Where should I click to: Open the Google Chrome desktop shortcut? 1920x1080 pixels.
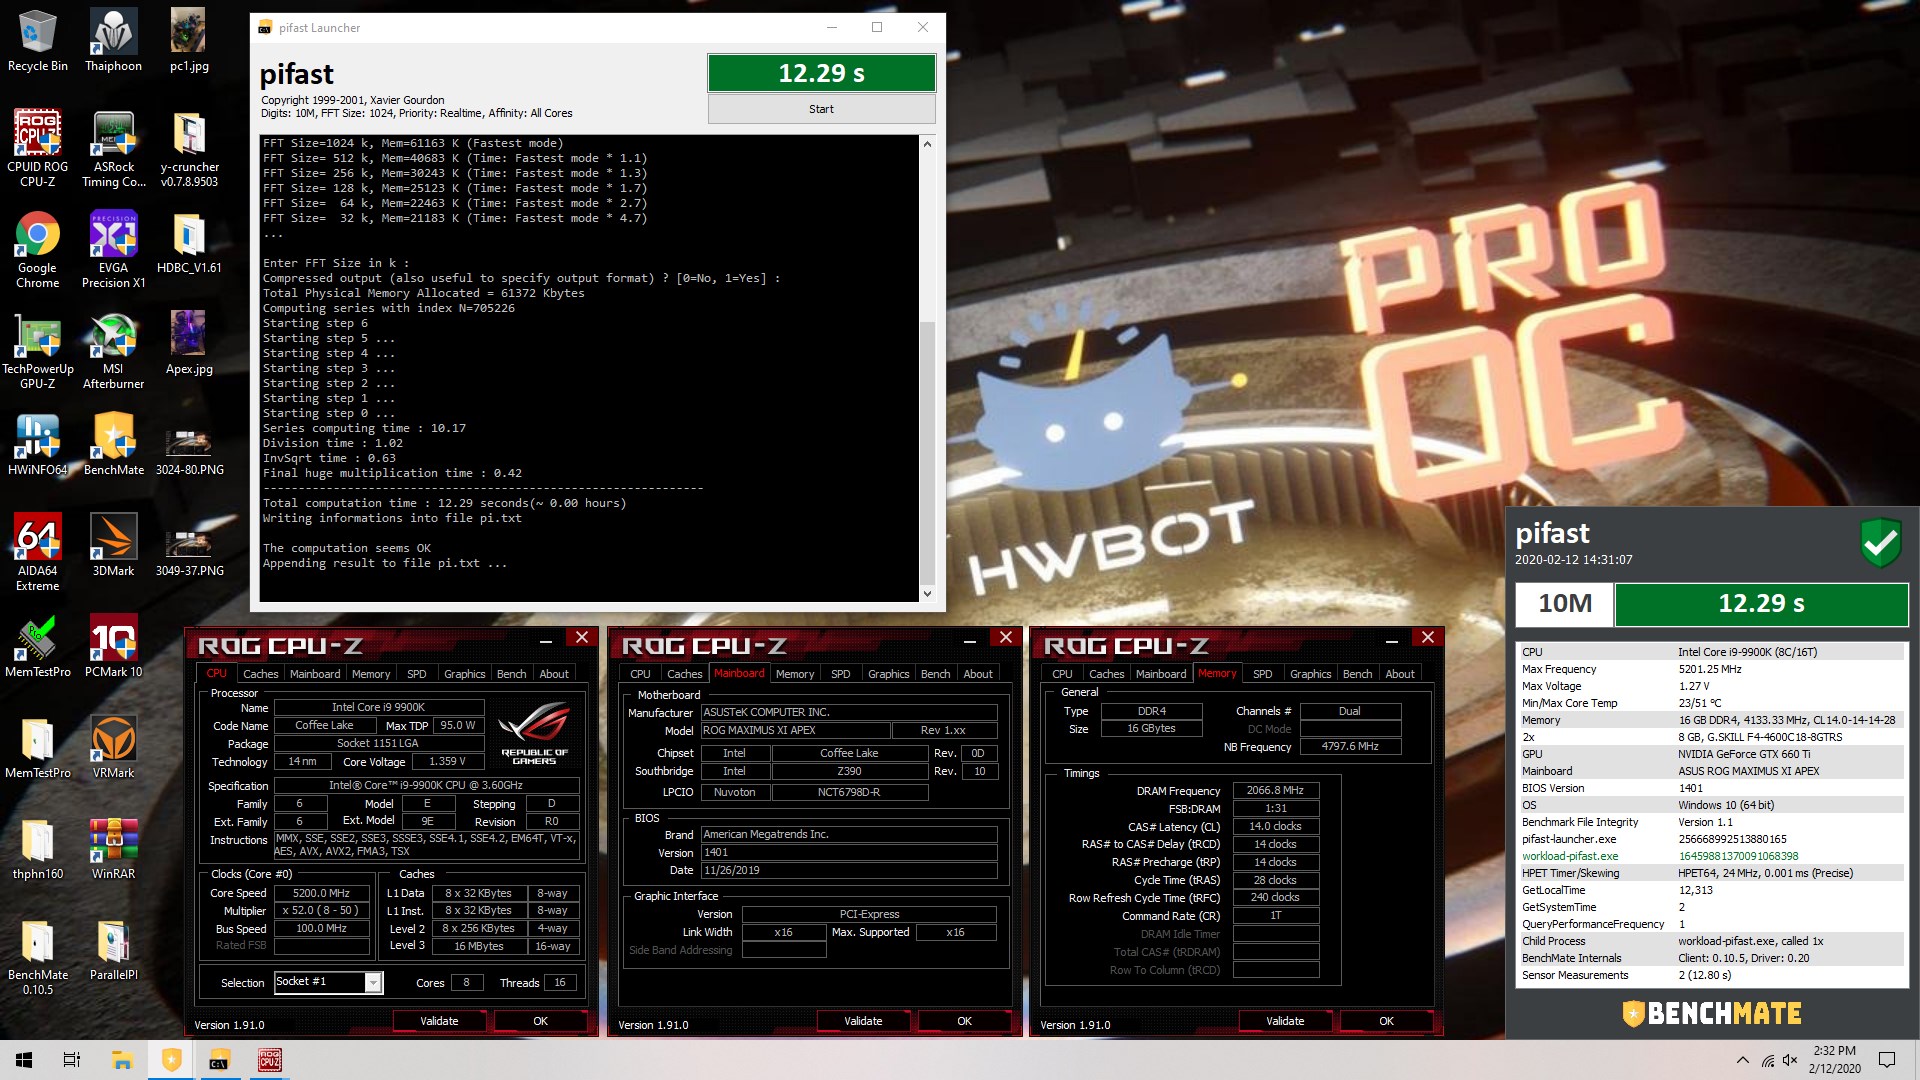coord(38,250)
